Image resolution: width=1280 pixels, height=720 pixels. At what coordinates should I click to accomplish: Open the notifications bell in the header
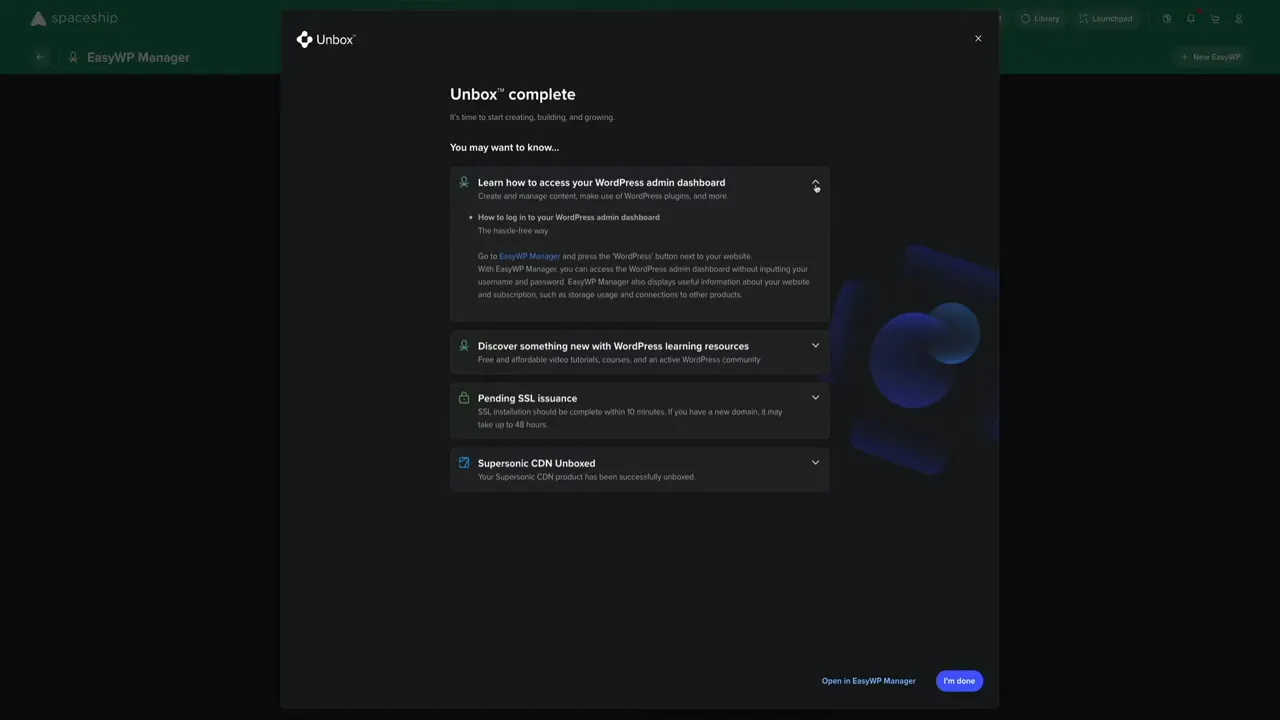click(x=1191, y=19)
